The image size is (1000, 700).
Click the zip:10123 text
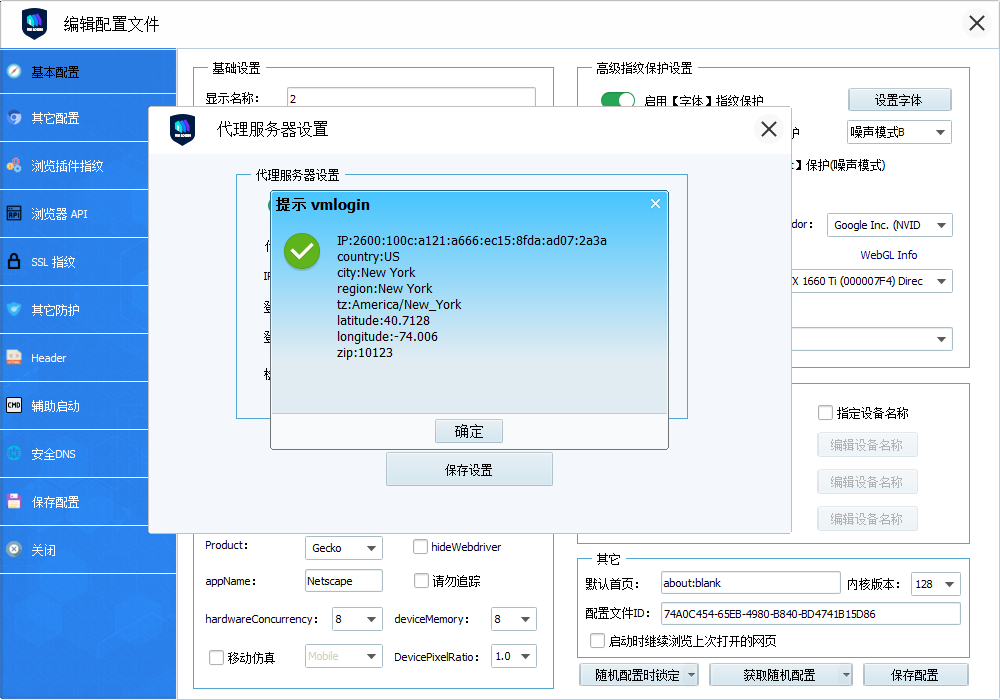(x=365, y=352)
